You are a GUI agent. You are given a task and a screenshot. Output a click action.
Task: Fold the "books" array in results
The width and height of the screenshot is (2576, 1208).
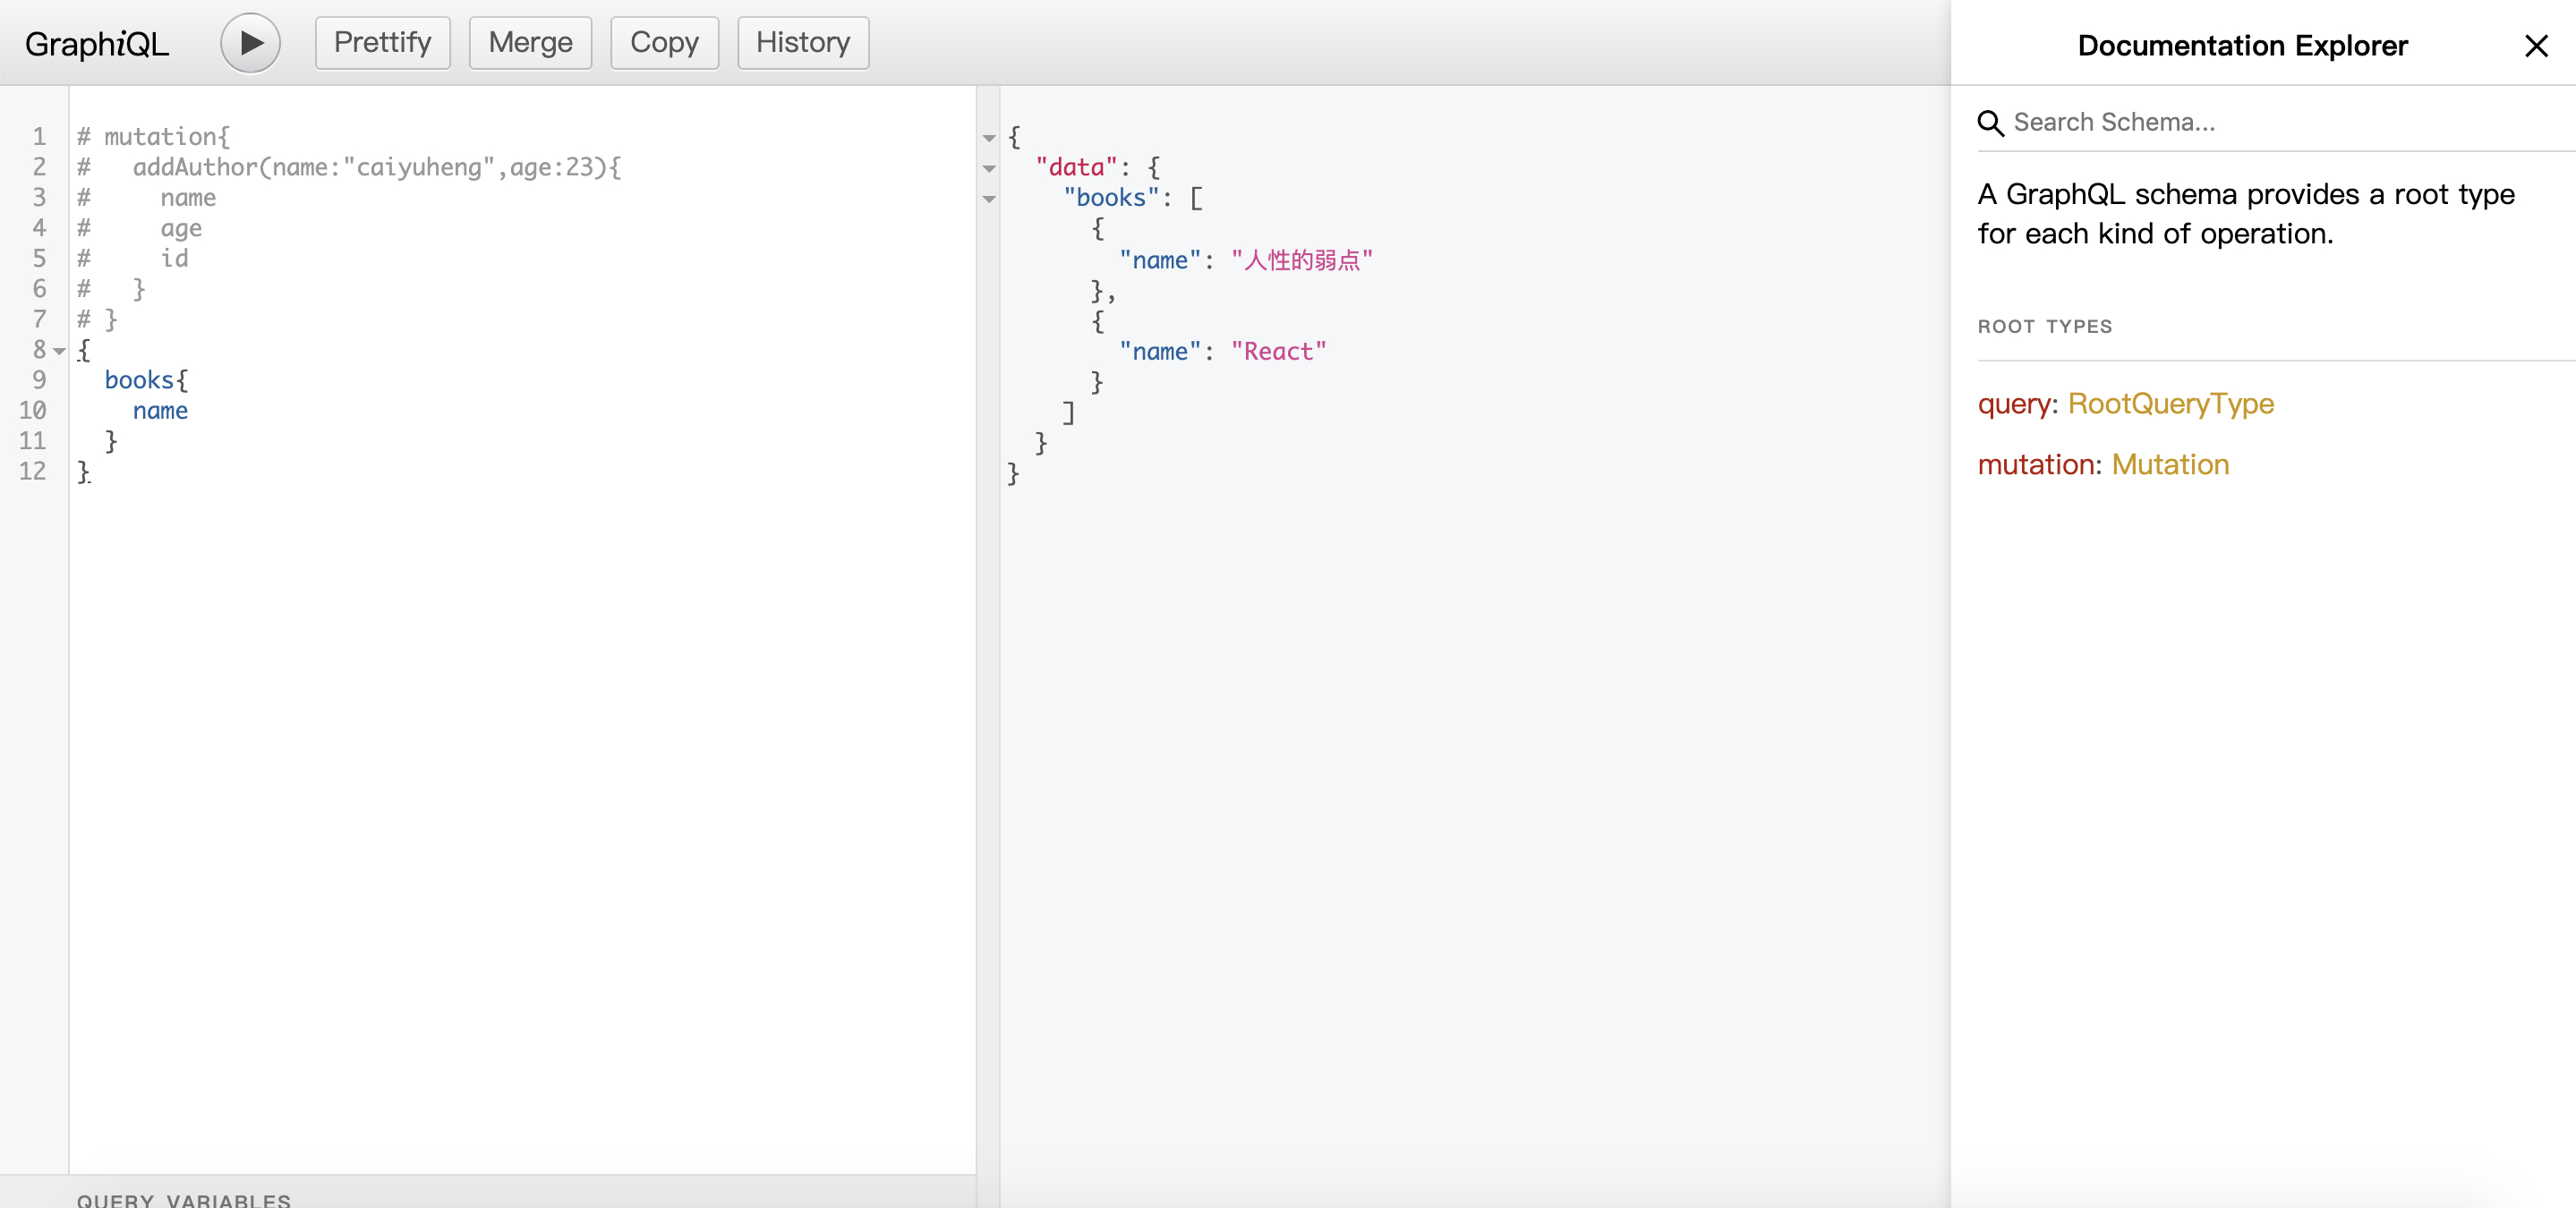(989, 199)
